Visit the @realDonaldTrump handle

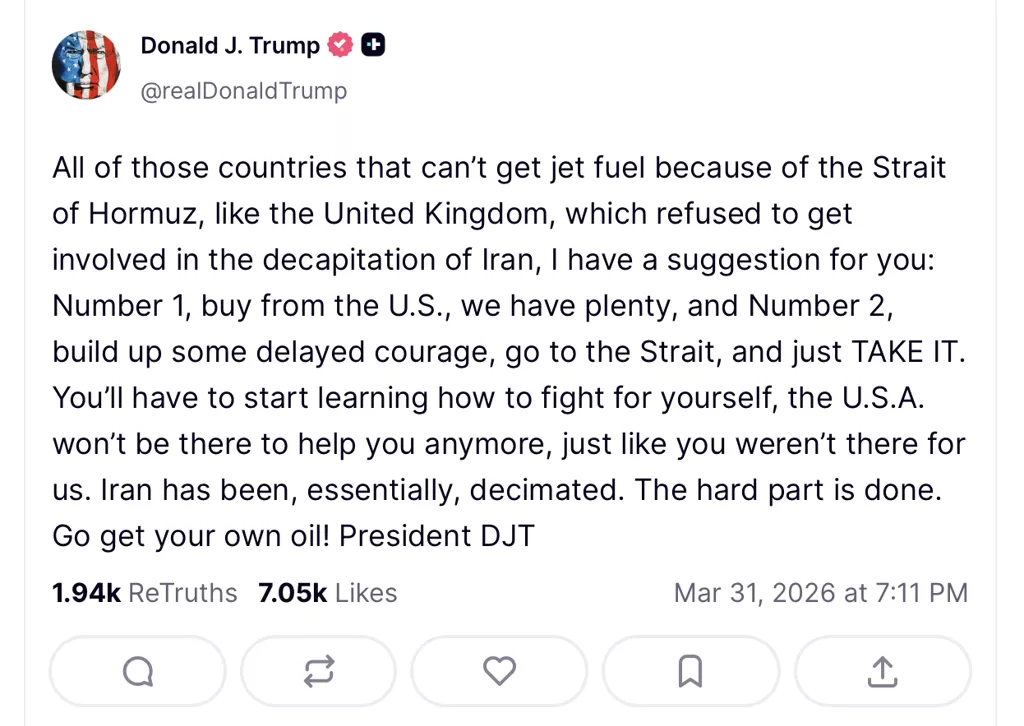pos(244,91)
